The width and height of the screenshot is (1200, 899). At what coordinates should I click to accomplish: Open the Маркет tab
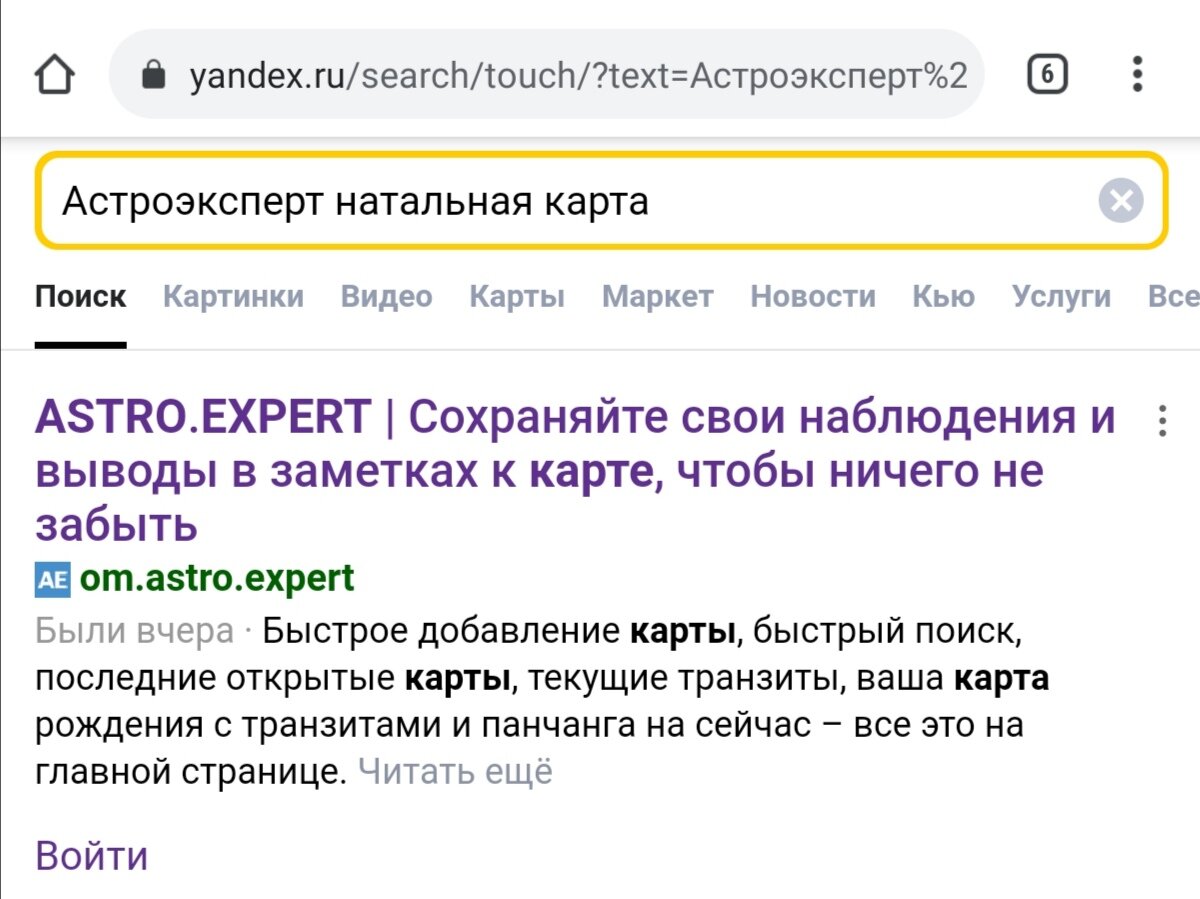[657, 297]
